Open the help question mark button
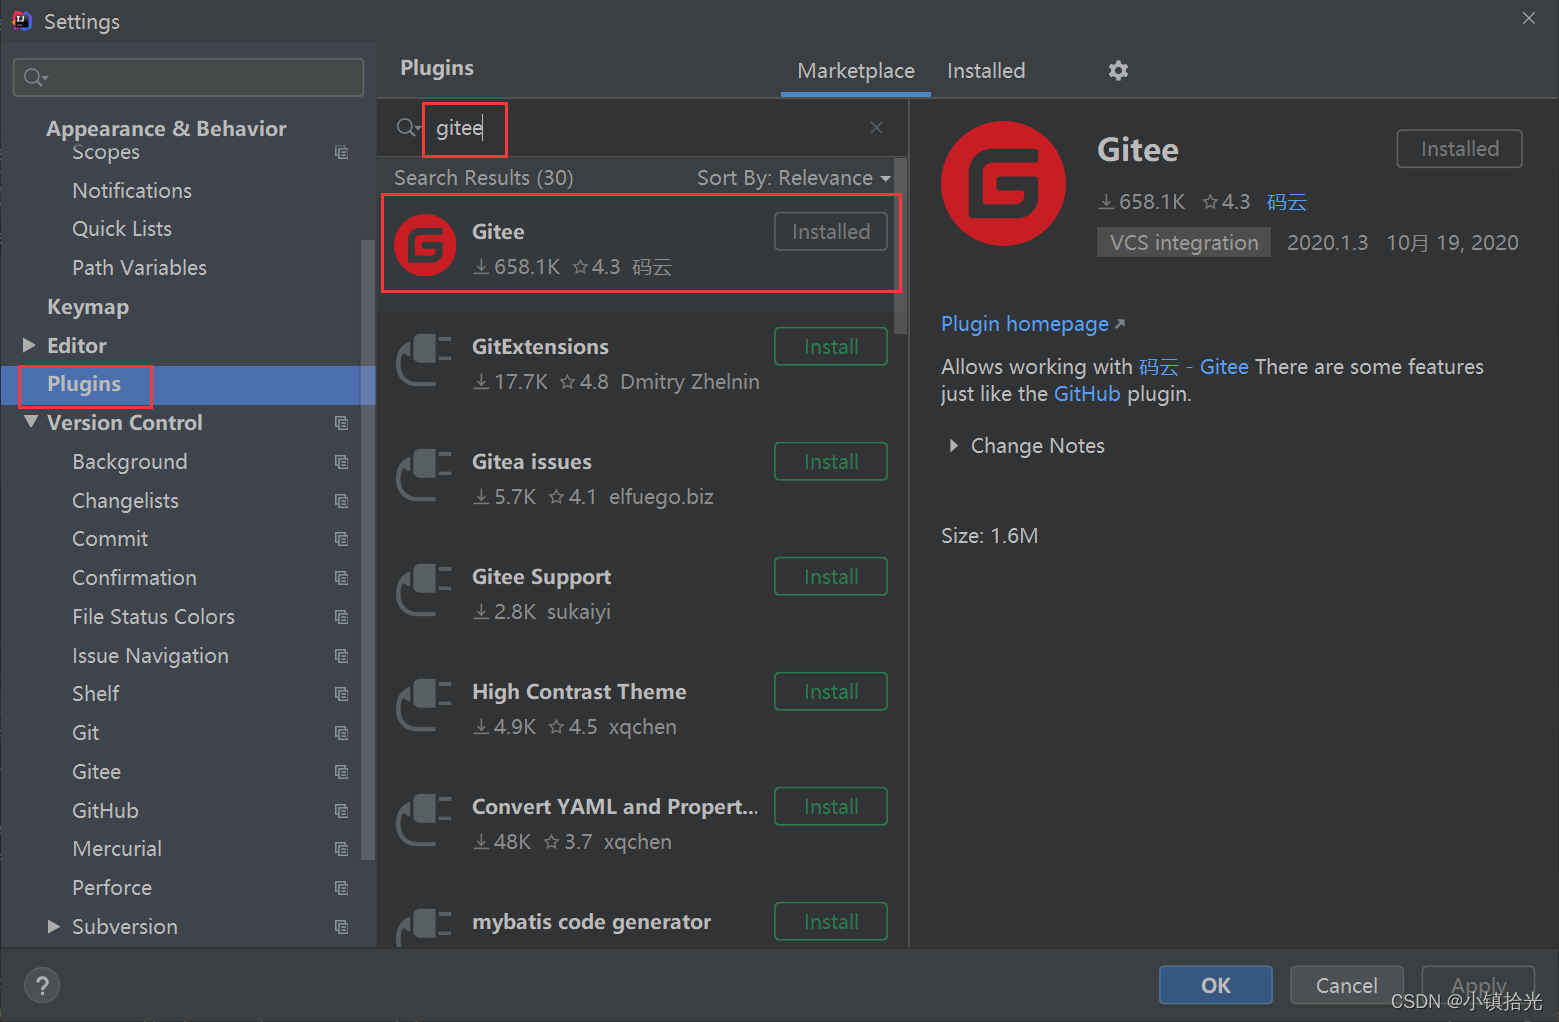The height and width of the screenshot is (1022, 1559). pos(42,985)
